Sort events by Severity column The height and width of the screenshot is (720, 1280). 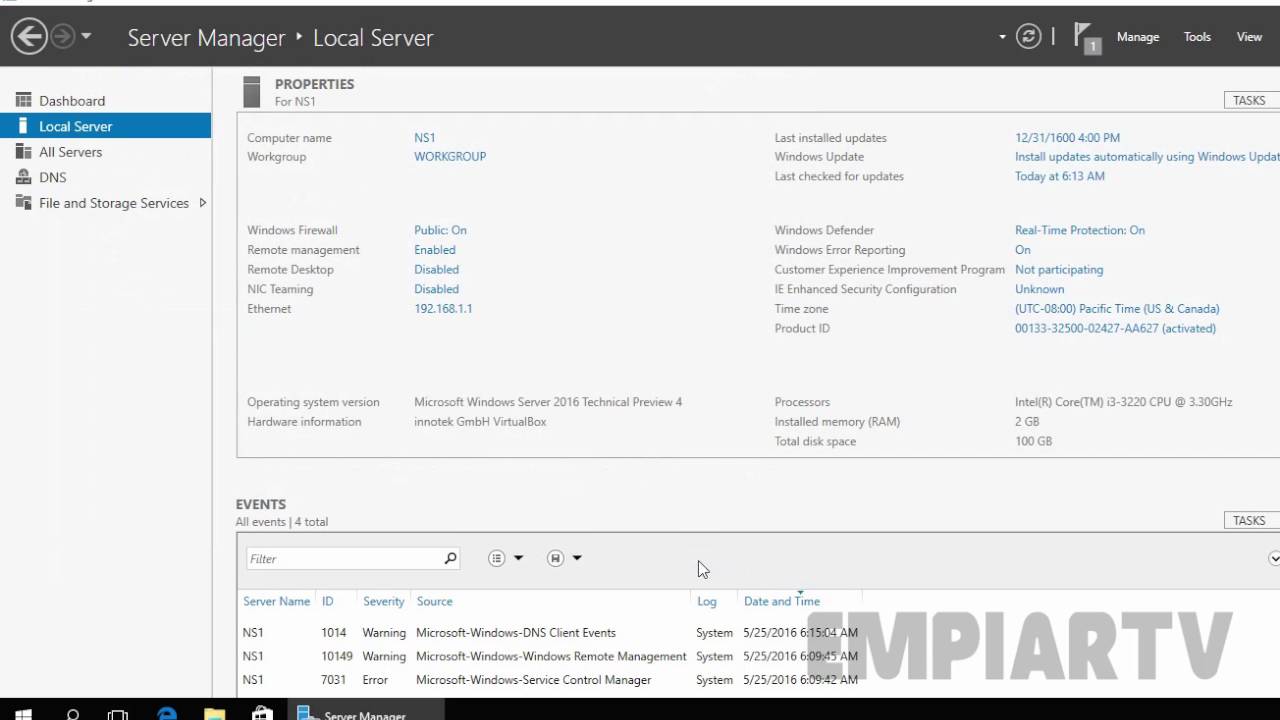coord(384,601)
